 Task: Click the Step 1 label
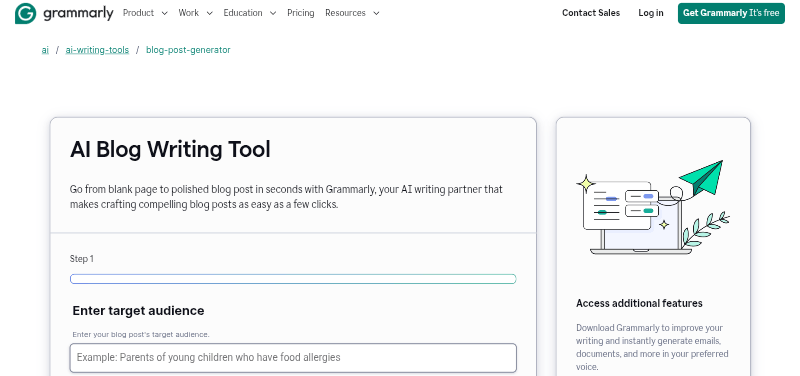(82, 259)
